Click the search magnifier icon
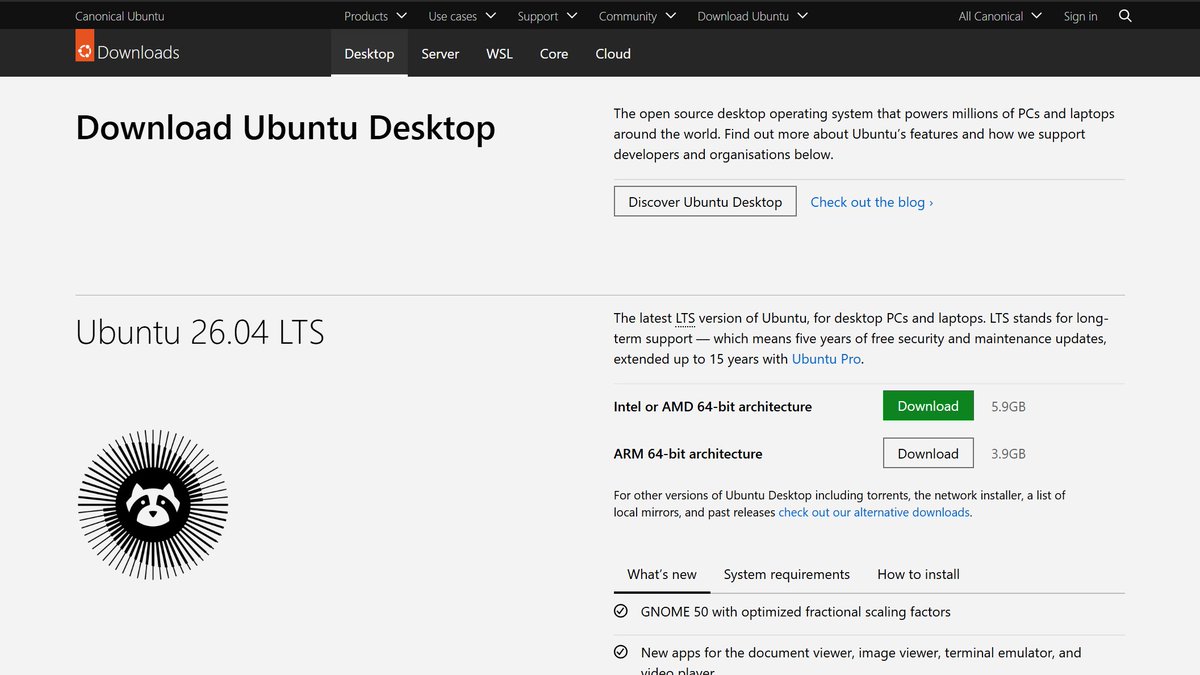The image size is (1200, 675). pyautogui.click(x=1125, y=16)
